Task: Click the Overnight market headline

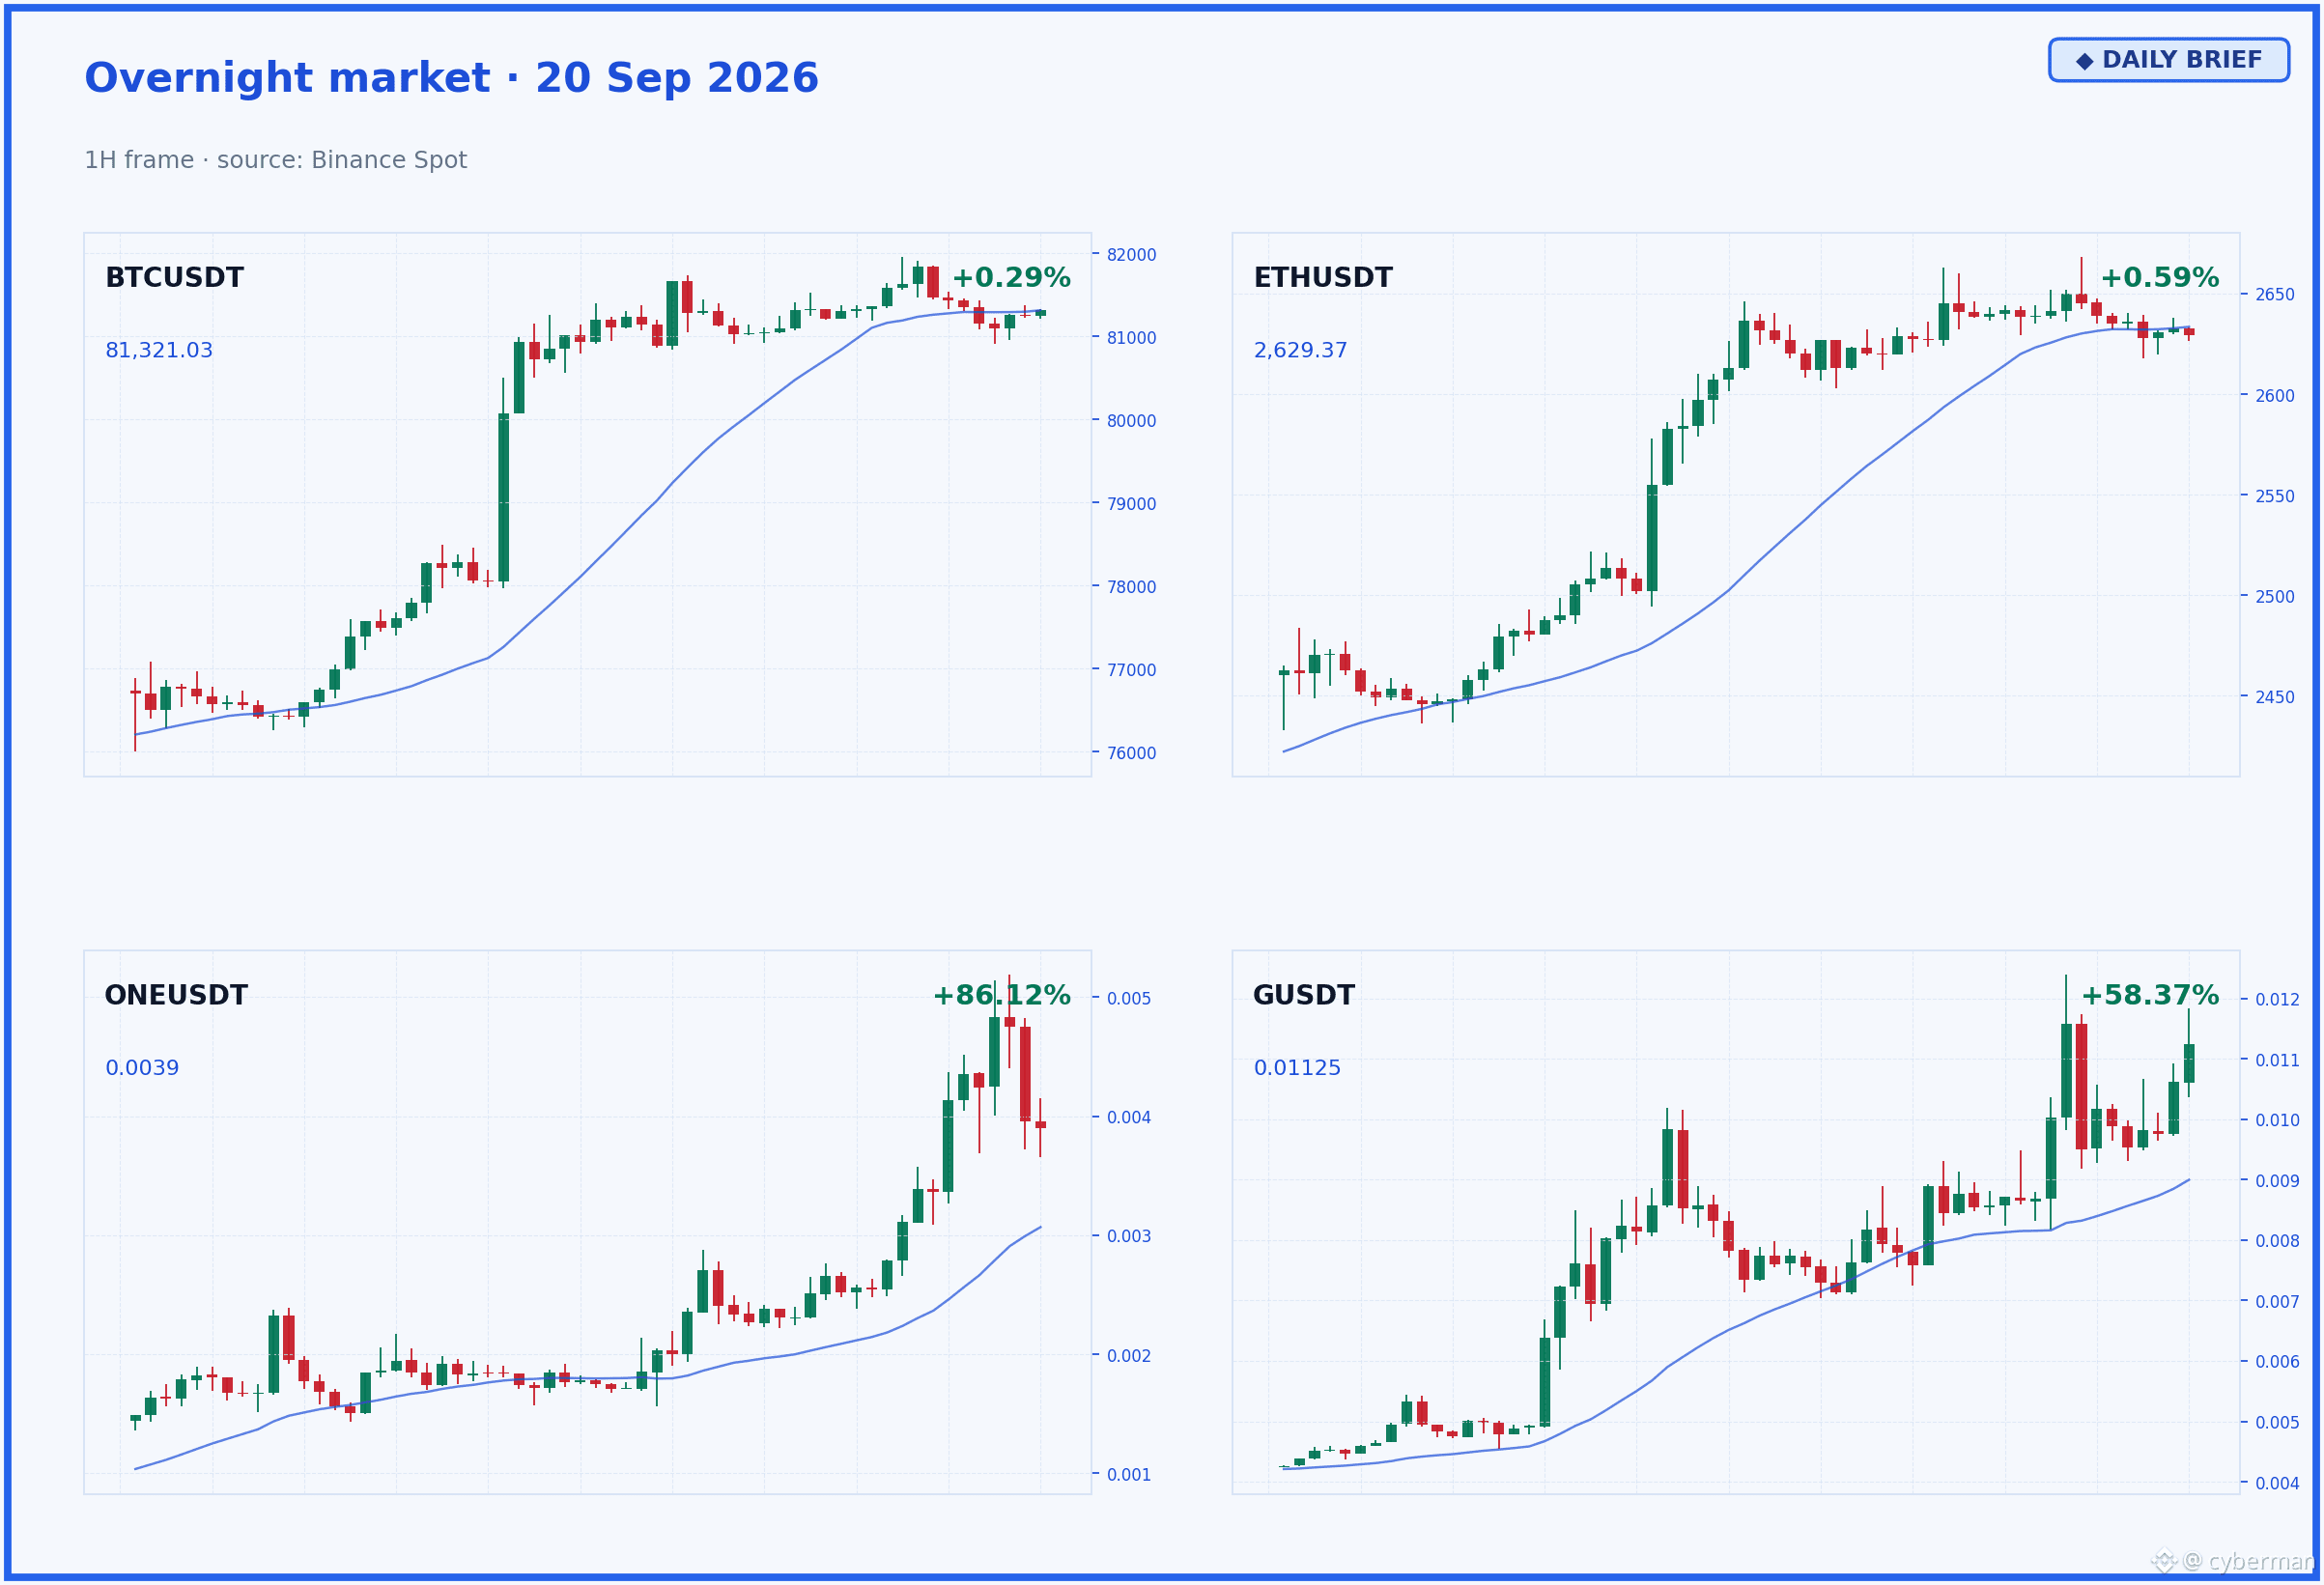Action: (451, 78)
